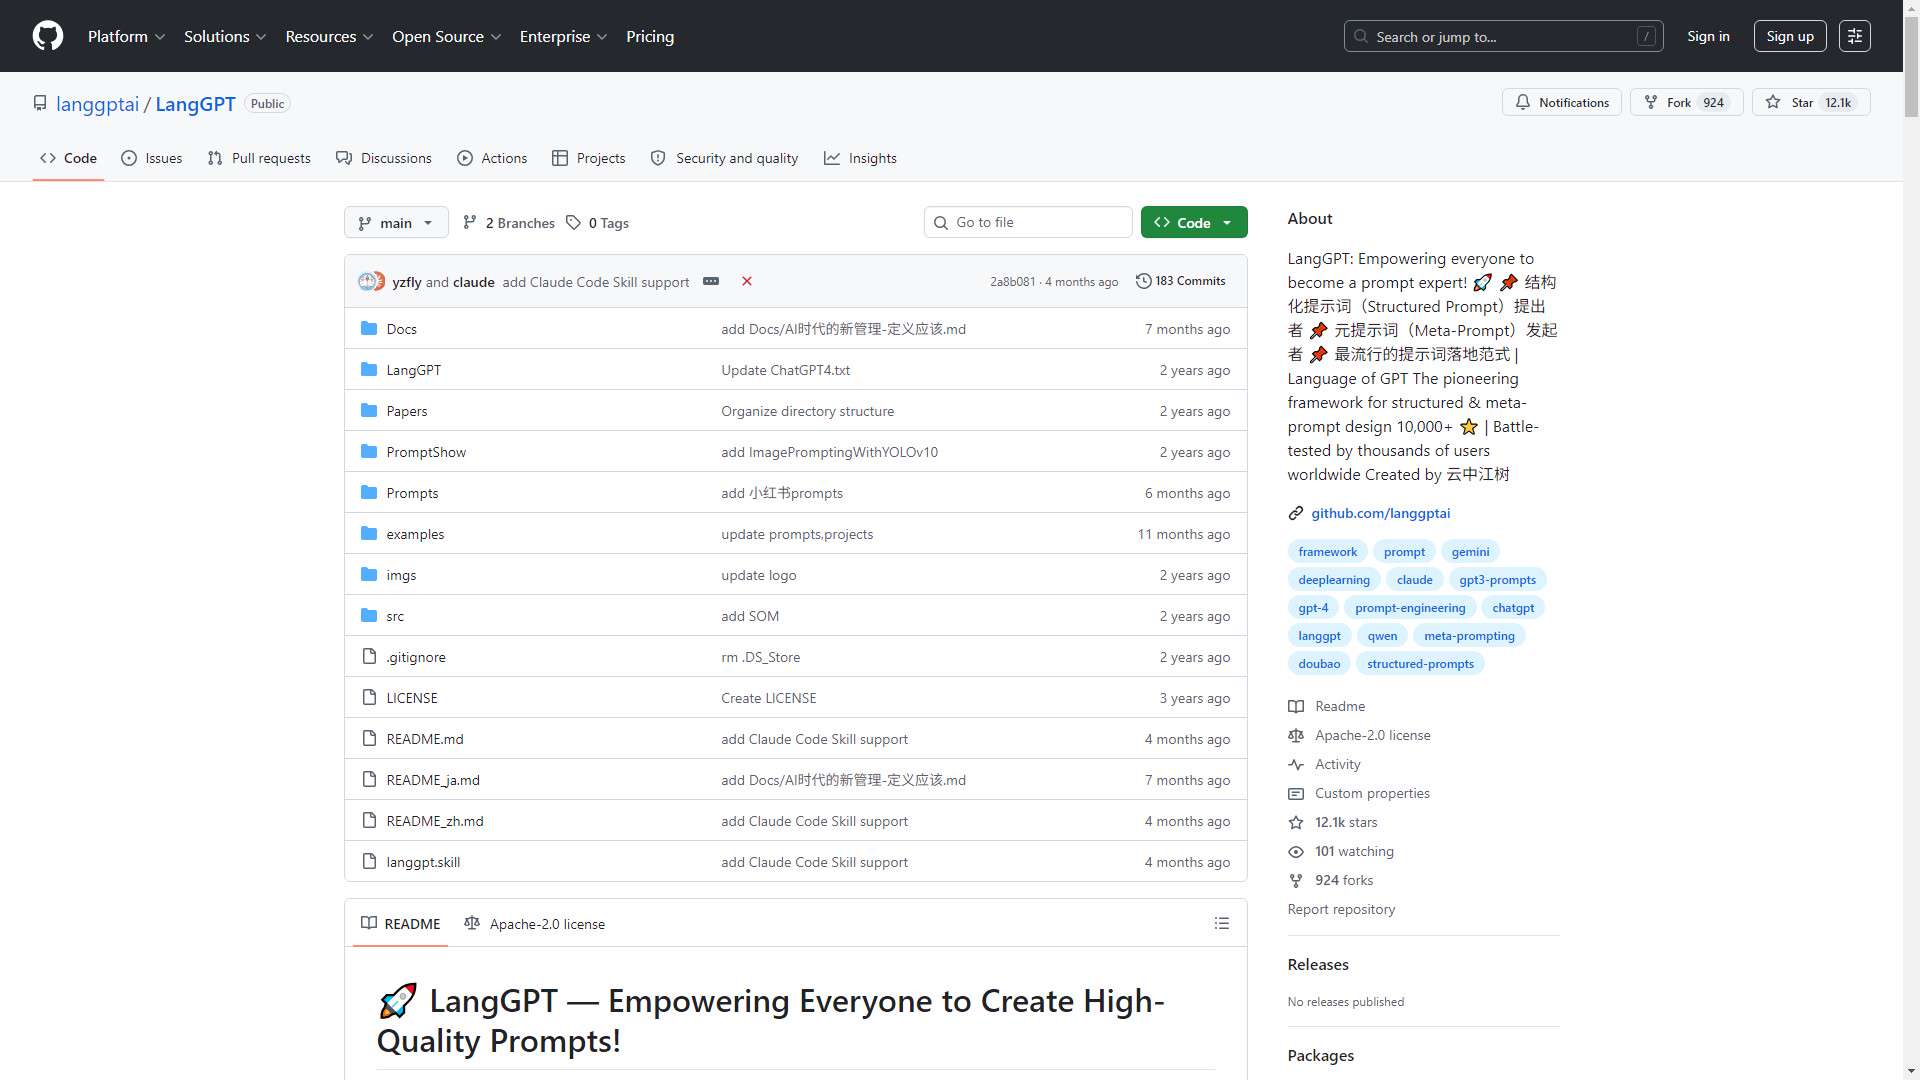
Task: Open the 2 Branches page
Action: (509, 222)
